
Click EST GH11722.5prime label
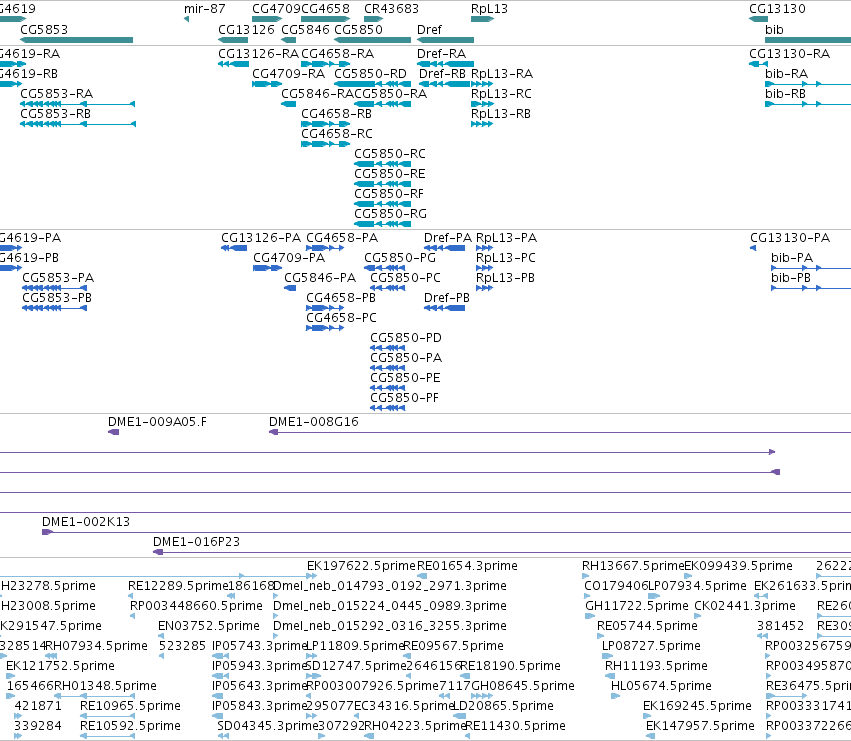637,606
